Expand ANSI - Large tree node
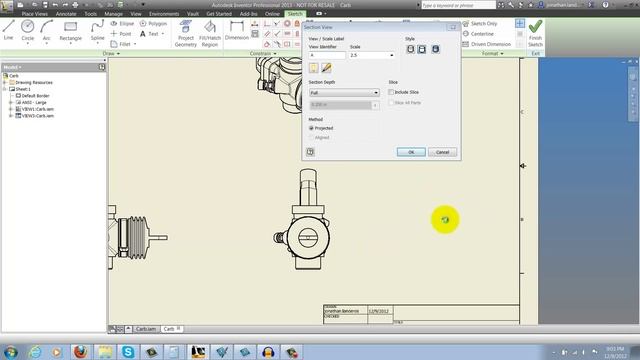This screenshot has width=640, height=360. 11,102
